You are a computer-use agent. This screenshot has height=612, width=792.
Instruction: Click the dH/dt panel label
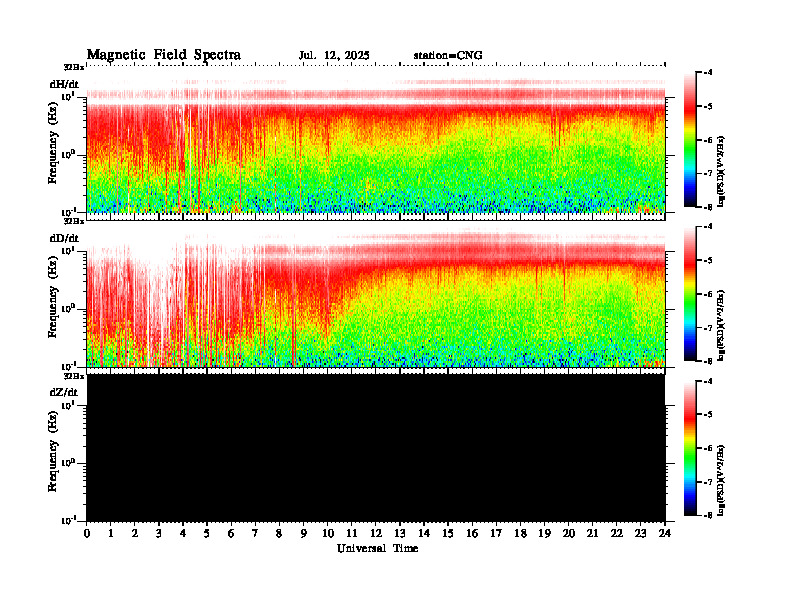point(64,84)
